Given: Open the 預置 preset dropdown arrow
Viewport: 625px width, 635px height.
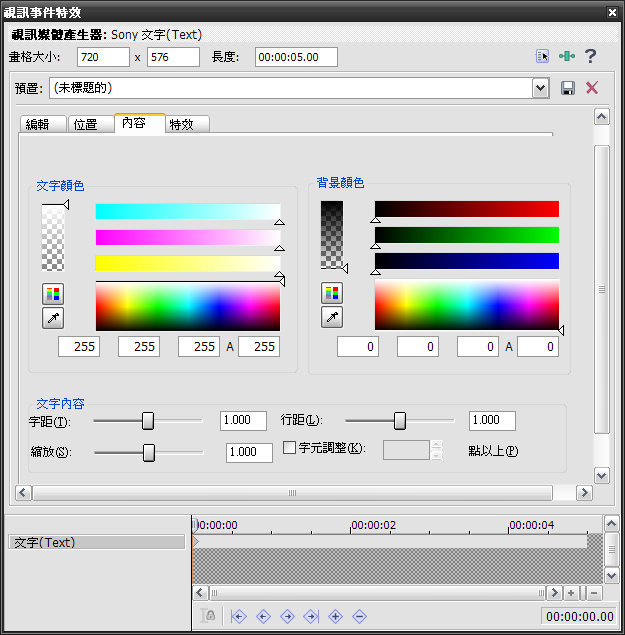Looking at the screenshot, I should (x=540, y=88).
